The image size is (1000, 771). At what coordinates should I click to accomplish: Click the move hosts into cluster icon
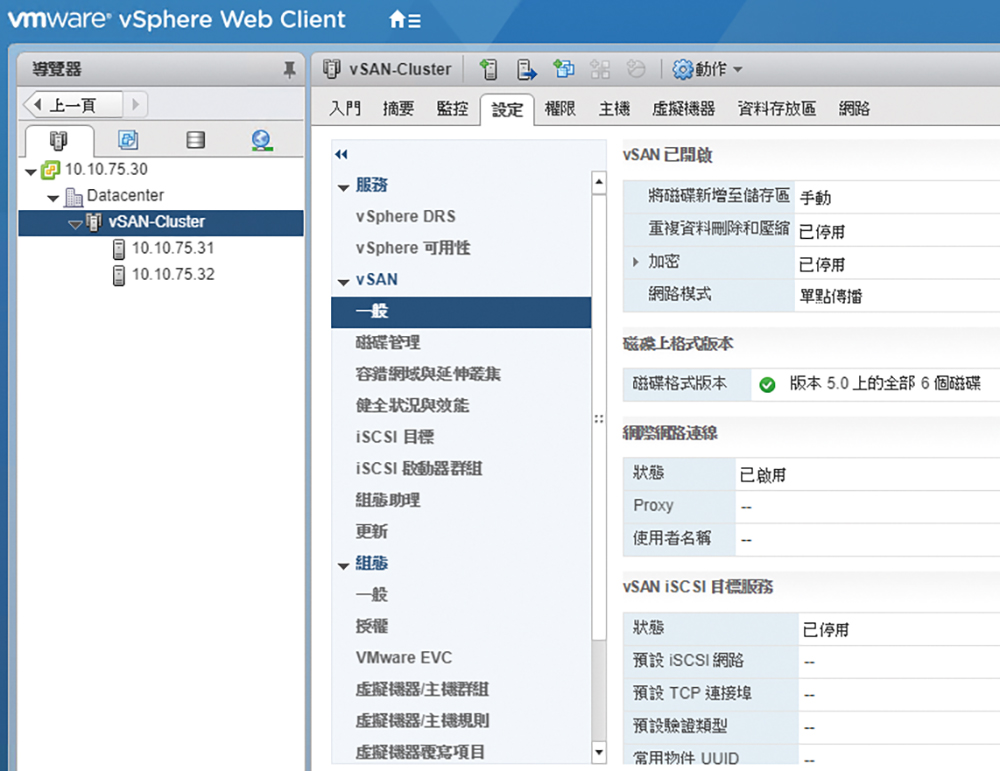(527, 69)
